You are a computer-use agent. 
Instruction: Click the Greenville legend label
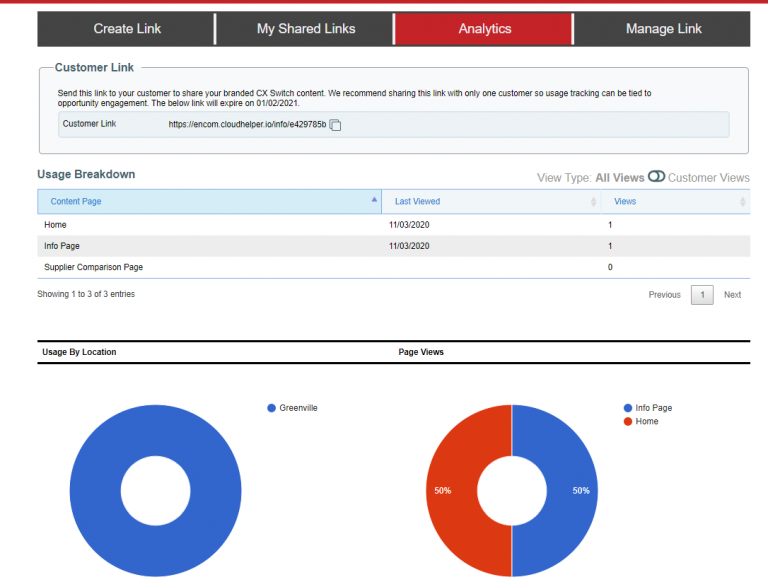298,408
